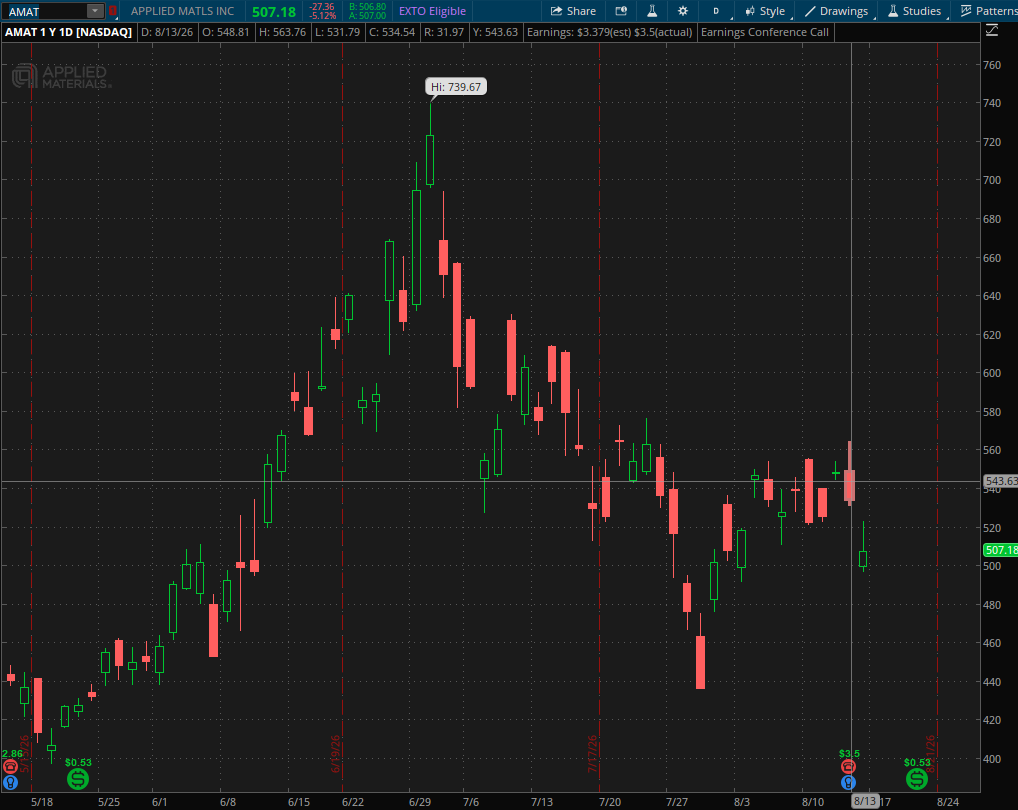Click the H: 563.76 high value readout
The width and height of the screenshot is (1018, 810).
(282, 32)
